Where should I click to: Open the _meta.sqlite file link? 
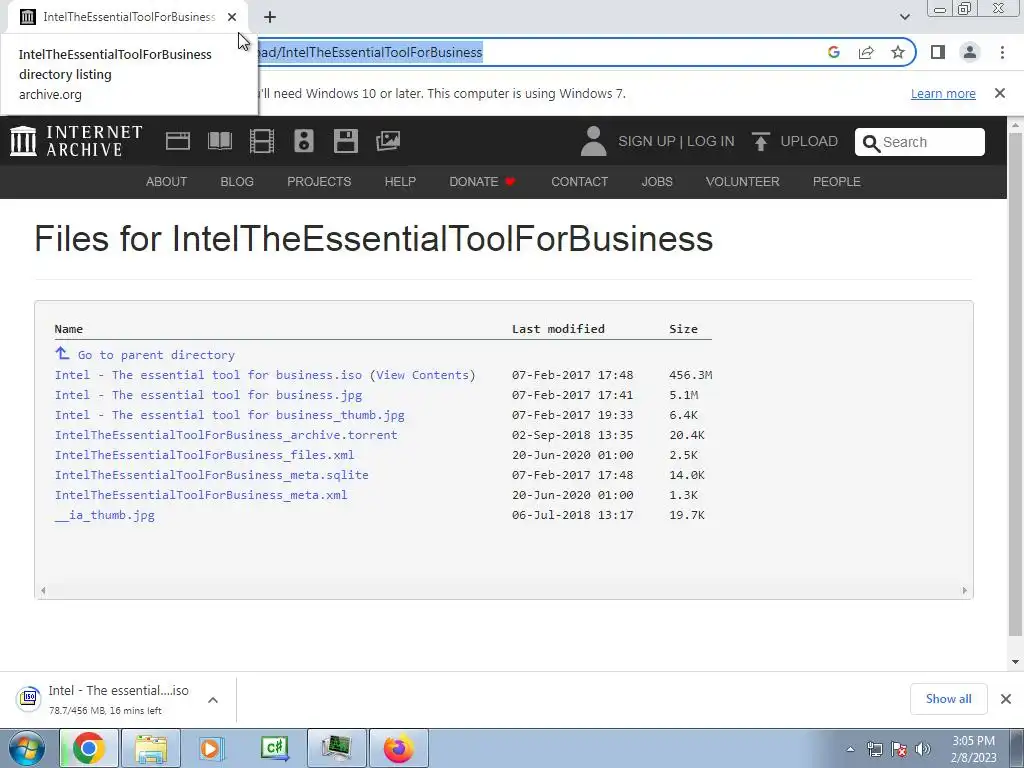212,475
